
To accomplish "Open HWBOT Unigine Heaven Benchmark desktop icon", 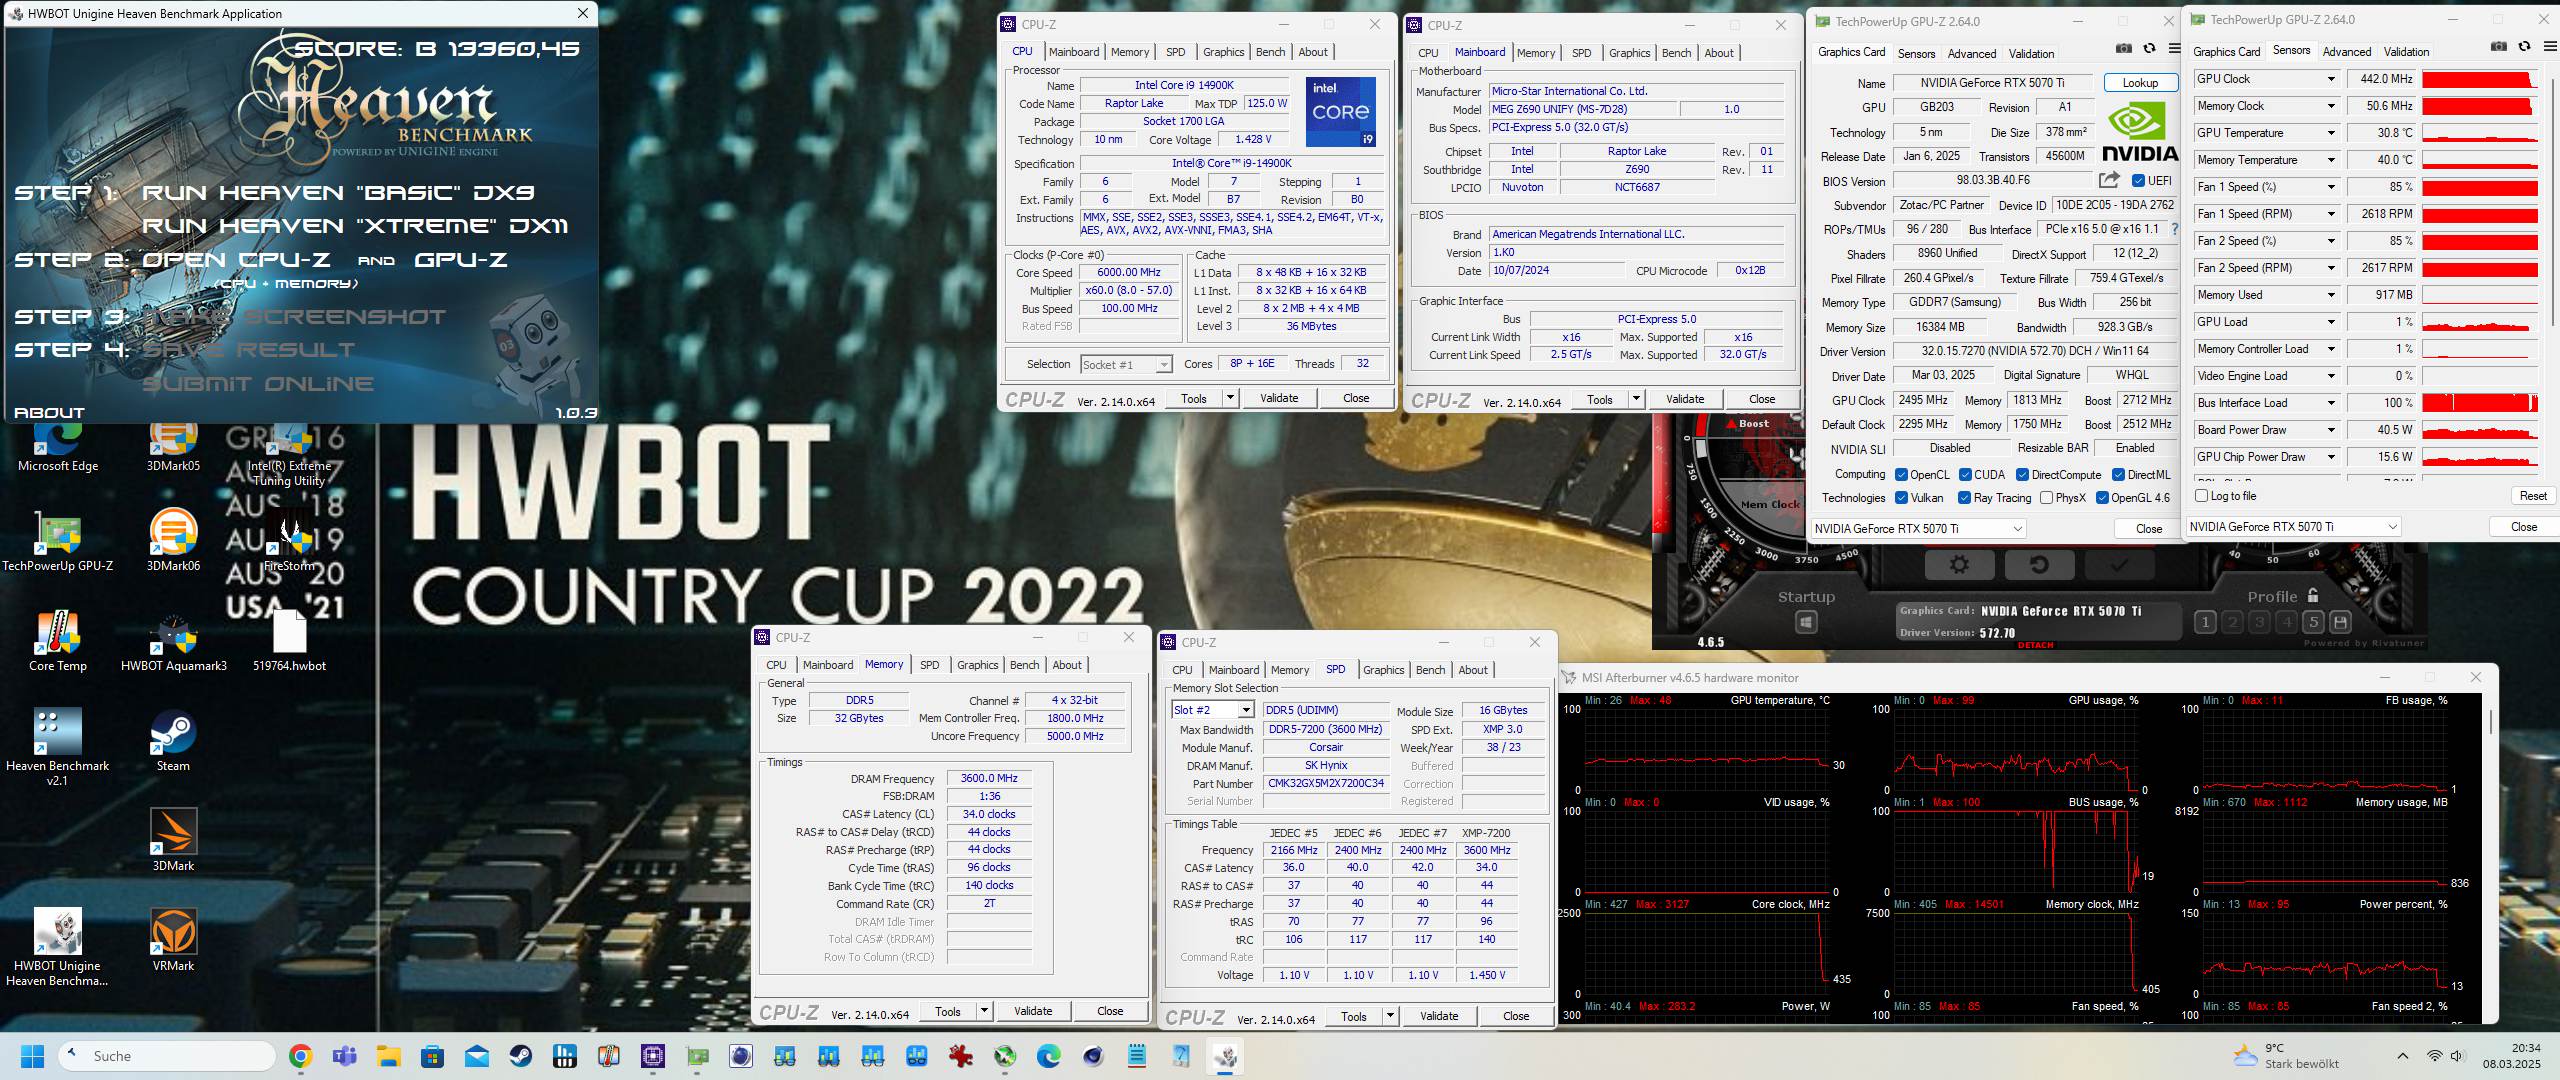I will 57,947.
